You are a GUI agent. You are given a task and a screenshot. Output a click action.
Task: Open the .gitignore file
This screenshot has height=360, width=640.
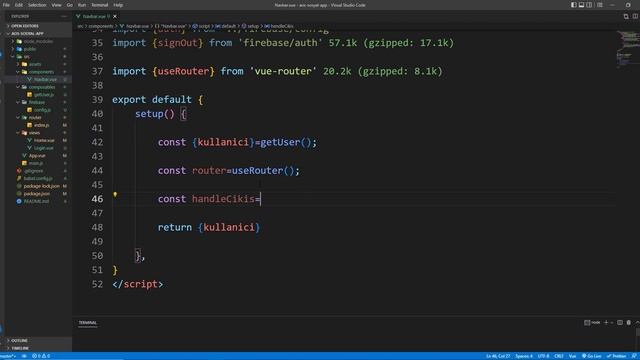pyautogui.click(x=38, y=171)
